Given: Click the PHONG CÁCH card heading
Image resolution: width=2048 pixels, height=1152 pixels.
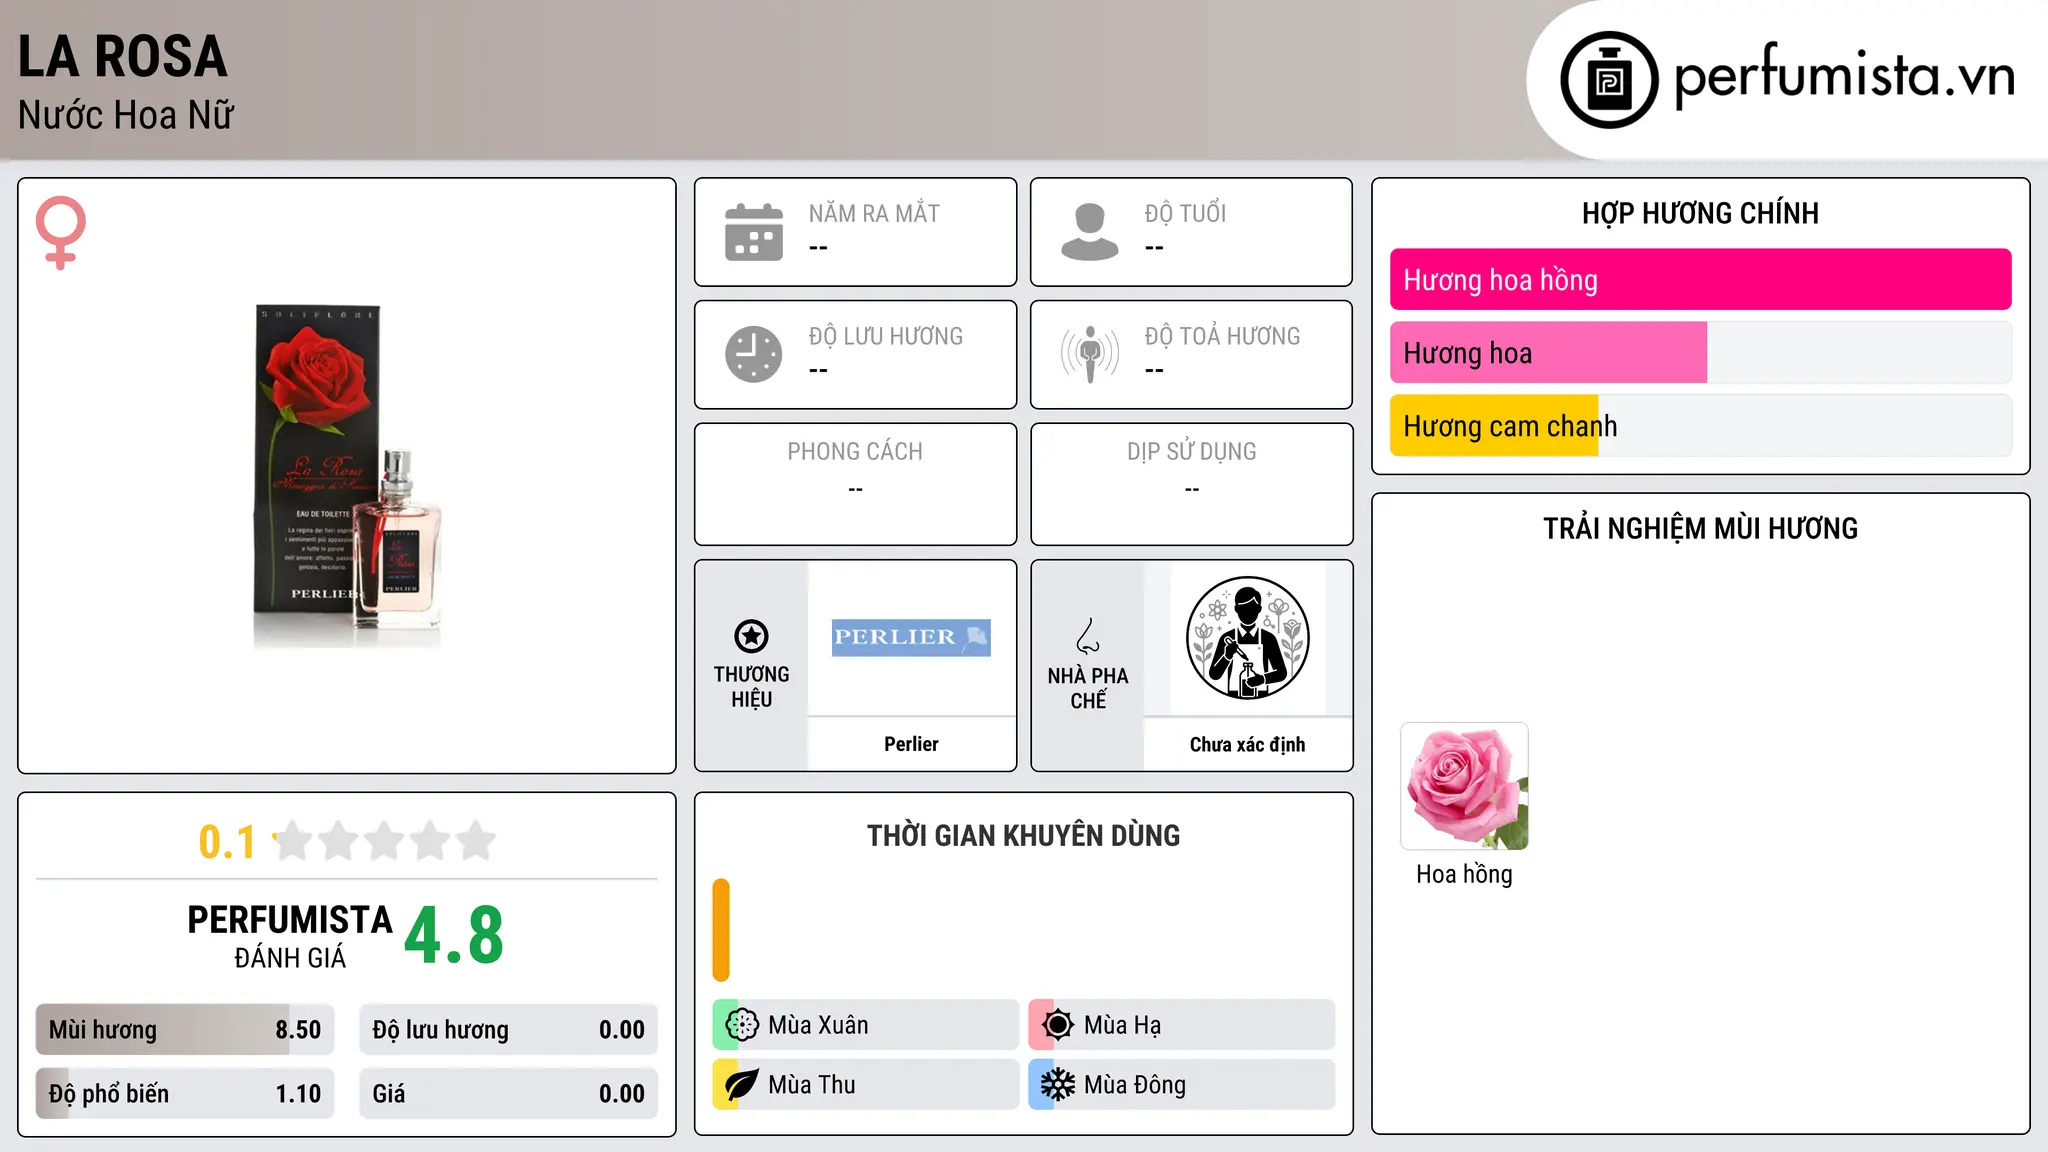Looking at the screenshot, I should pyautogui.click(x=855, y=452).
